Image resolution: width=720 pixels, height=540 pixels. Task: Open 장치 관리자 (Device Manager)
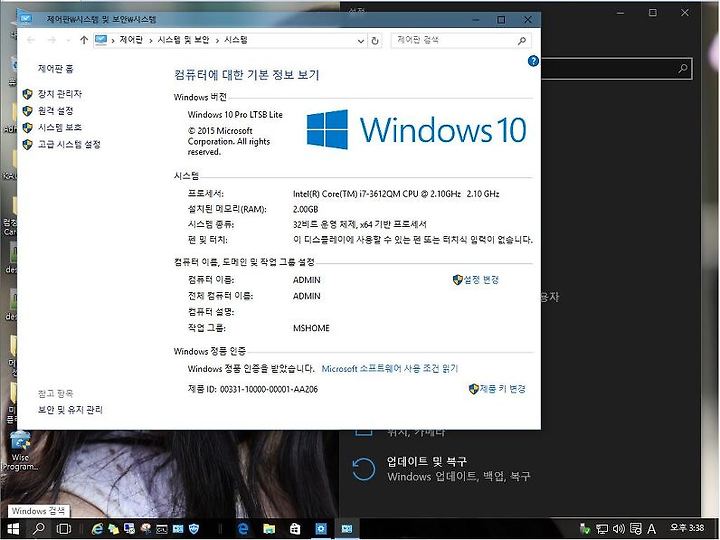[x=60, y=94]
